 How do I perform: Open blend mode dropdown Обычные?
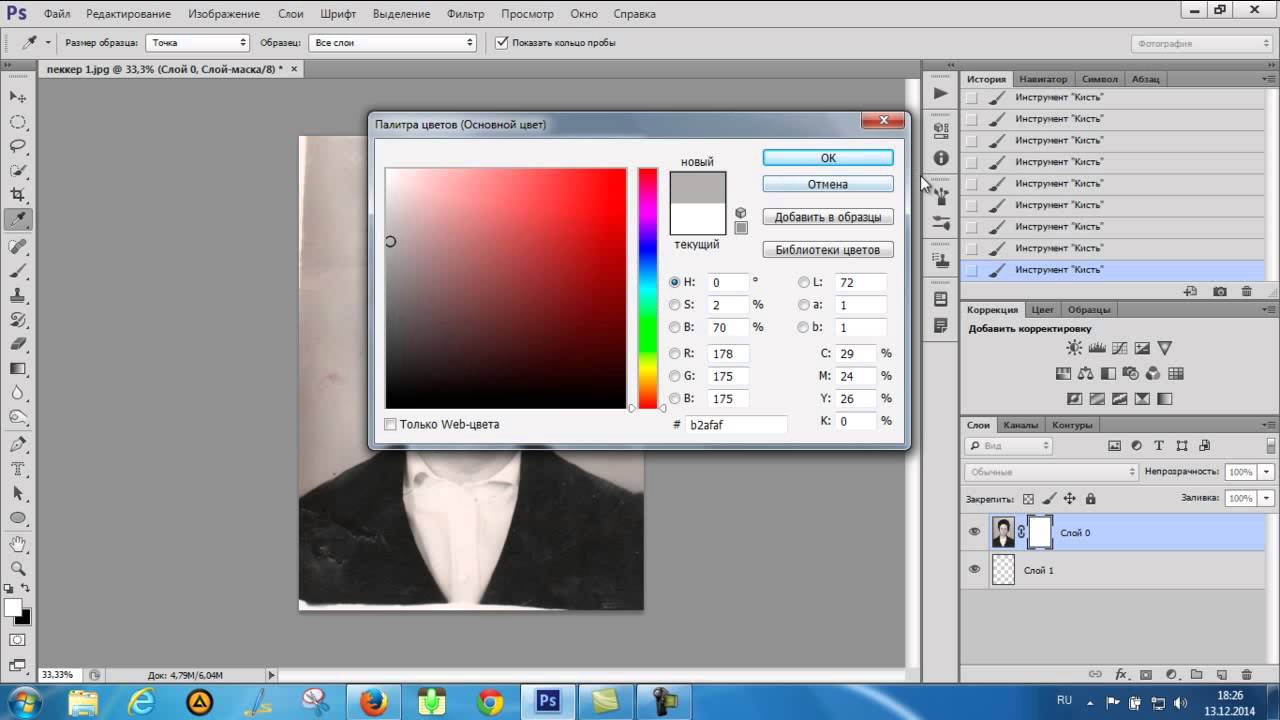(x=1052, y=471)
